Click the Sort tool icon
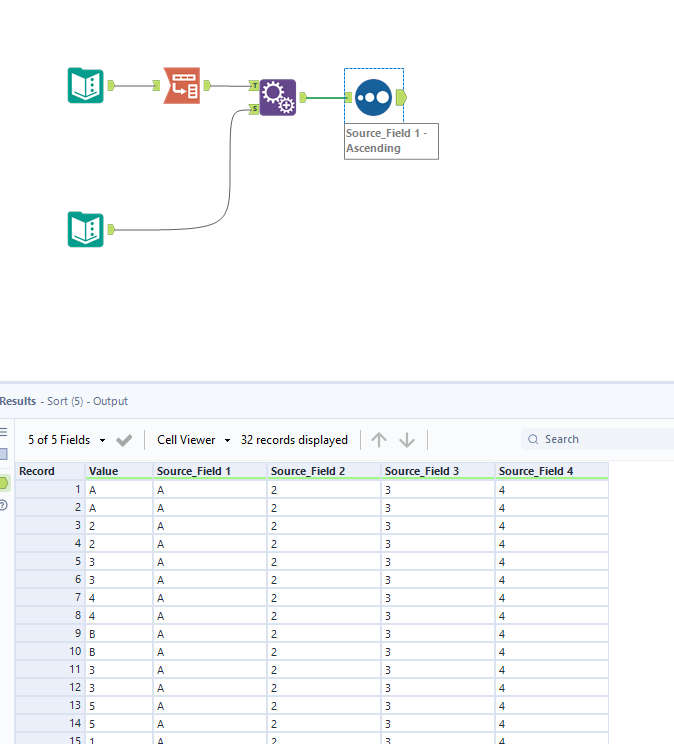This screenshot has height=744, width=674. coord(372,97)
